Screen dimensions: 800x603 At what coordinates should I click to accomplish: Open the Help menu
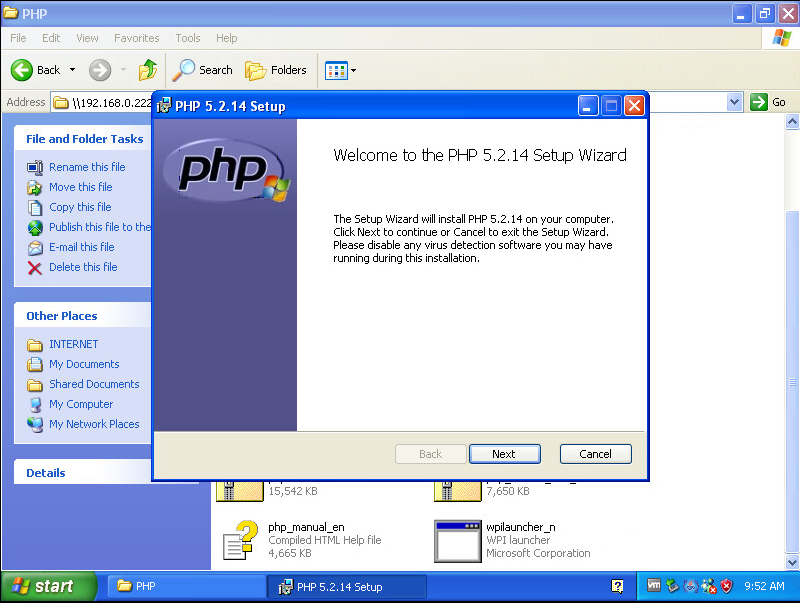coord(227,38)
